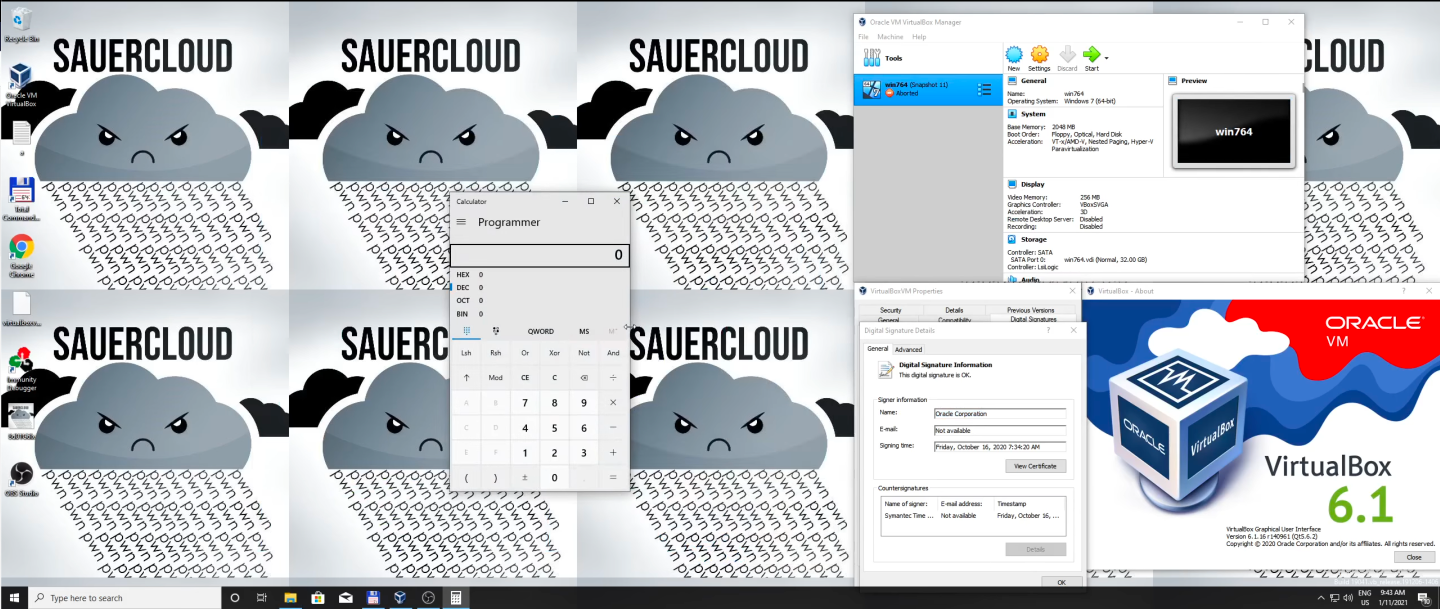The width and height of the screenshot is (1440, 609).
Task: Switch to the bit toggling keypad icon
Action: [496, 331]
